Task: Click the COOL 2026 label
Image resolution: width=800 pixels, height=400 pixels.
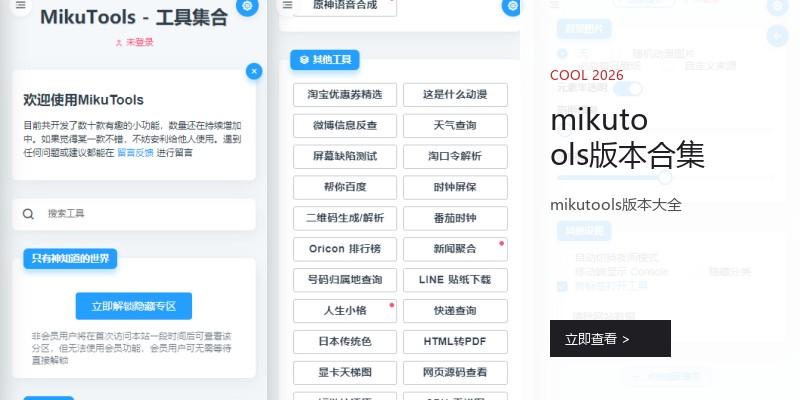Action: (587, 76)
